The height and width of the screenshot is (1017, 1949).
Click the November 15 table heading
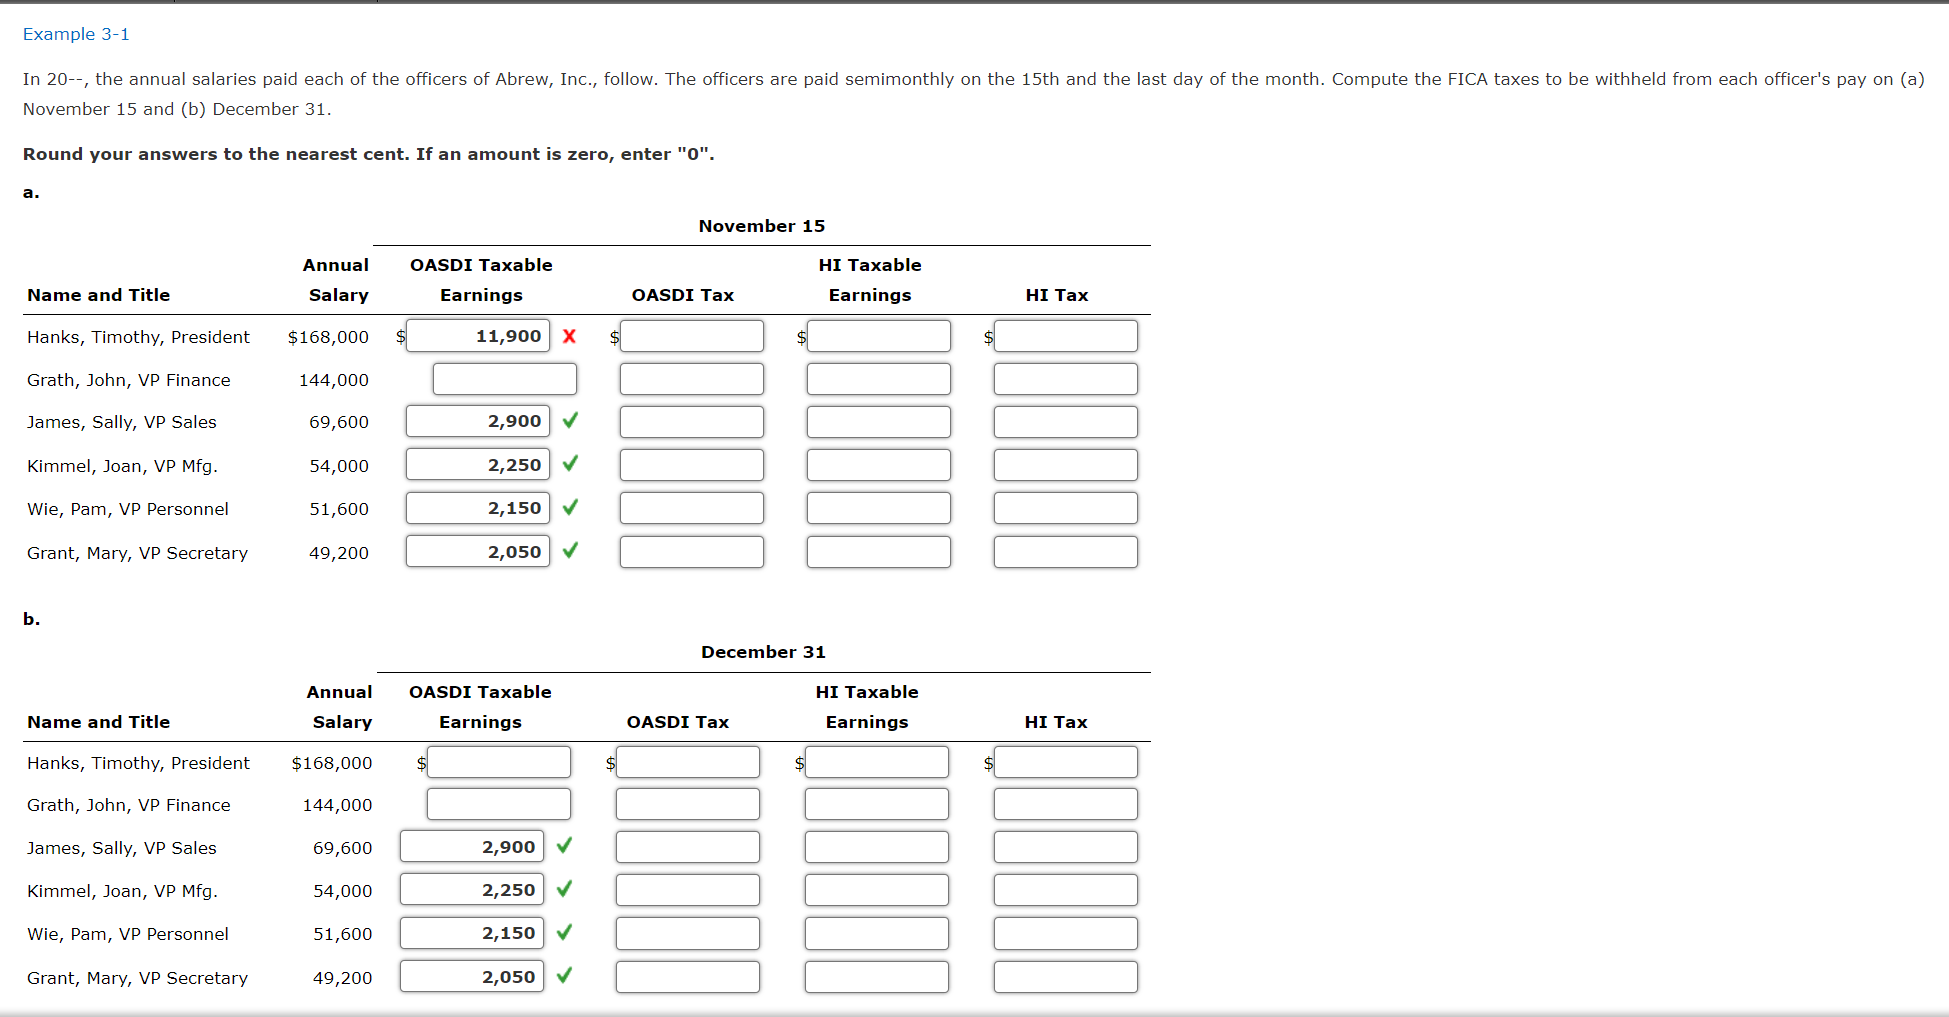click(762, 226)
